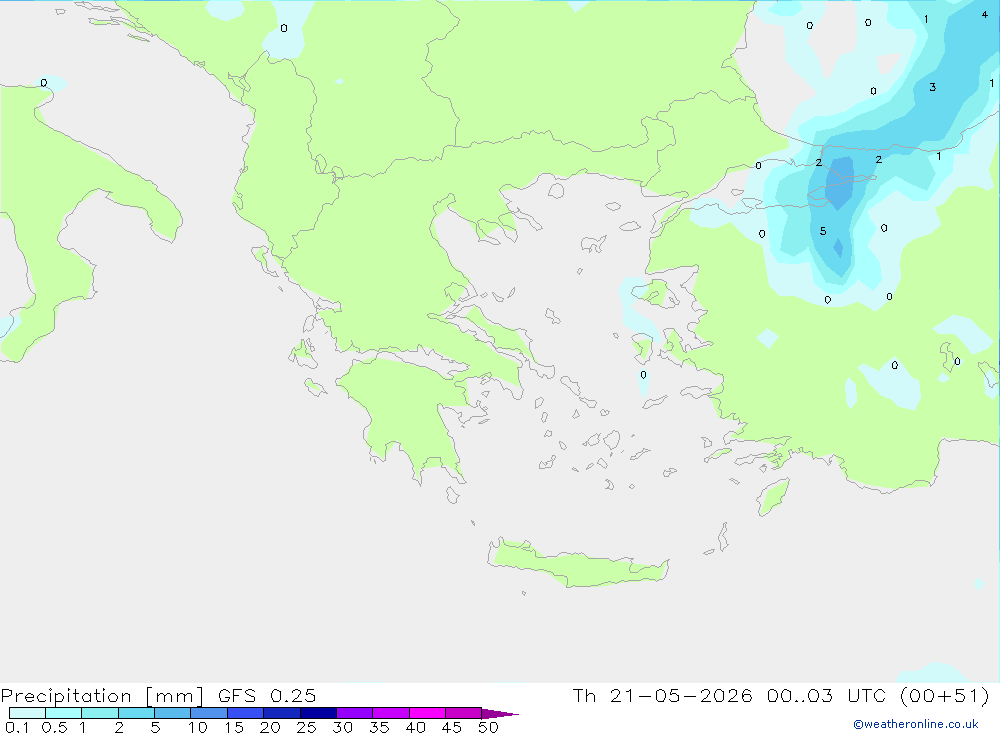
Task: Pick the 15–20 mm legend color box
Action: [246, 713]
